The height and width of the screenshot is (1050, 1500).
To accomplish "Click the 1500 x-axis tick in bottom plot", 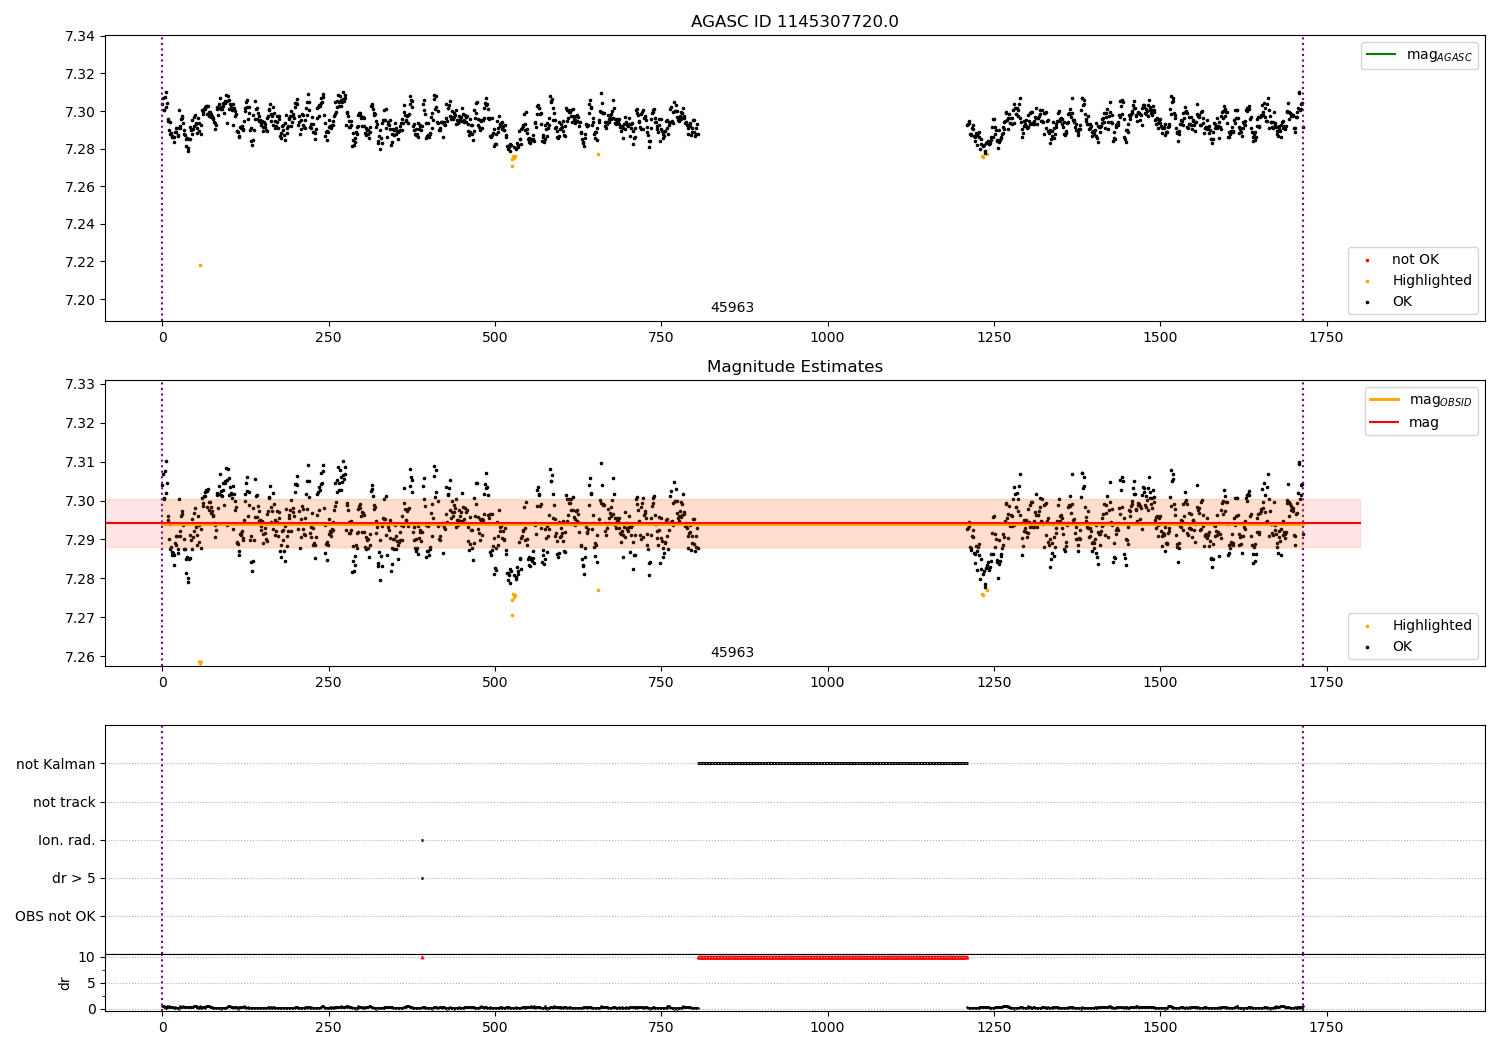I will pos(1160,1026).
